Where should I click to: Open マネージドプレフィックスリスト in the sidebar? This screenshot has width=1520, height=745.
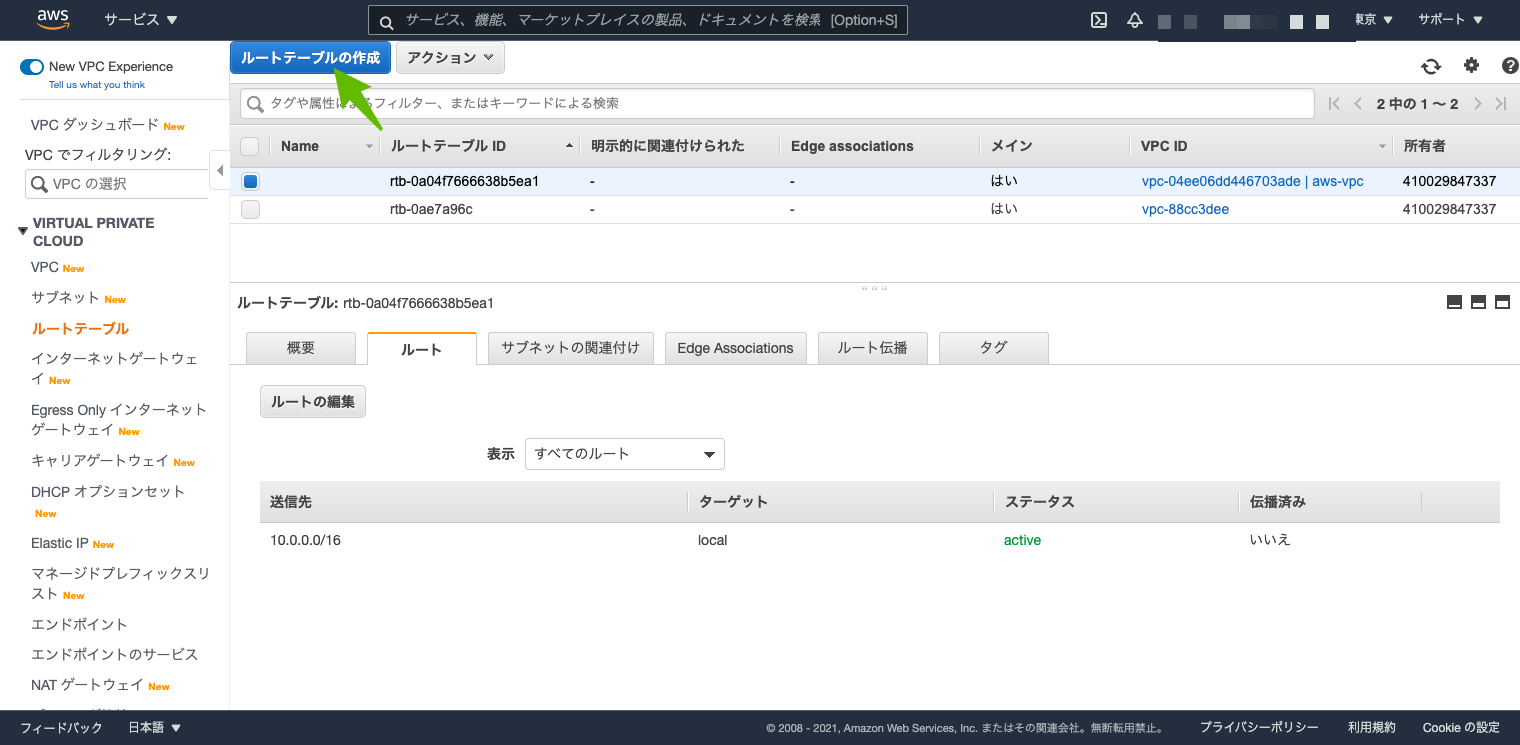click(121, 584)
